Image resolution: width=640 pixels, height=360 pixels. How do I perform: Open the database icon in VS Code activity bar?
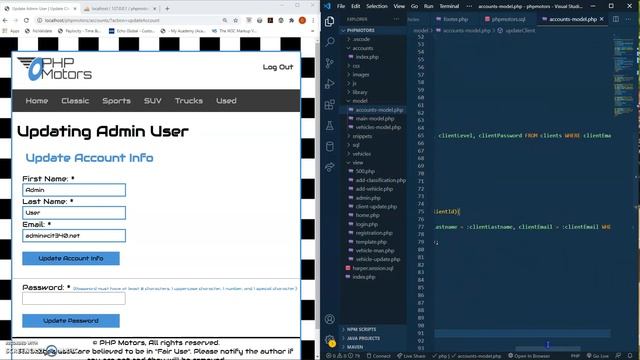pyautogui.click(x=330, y=146)
